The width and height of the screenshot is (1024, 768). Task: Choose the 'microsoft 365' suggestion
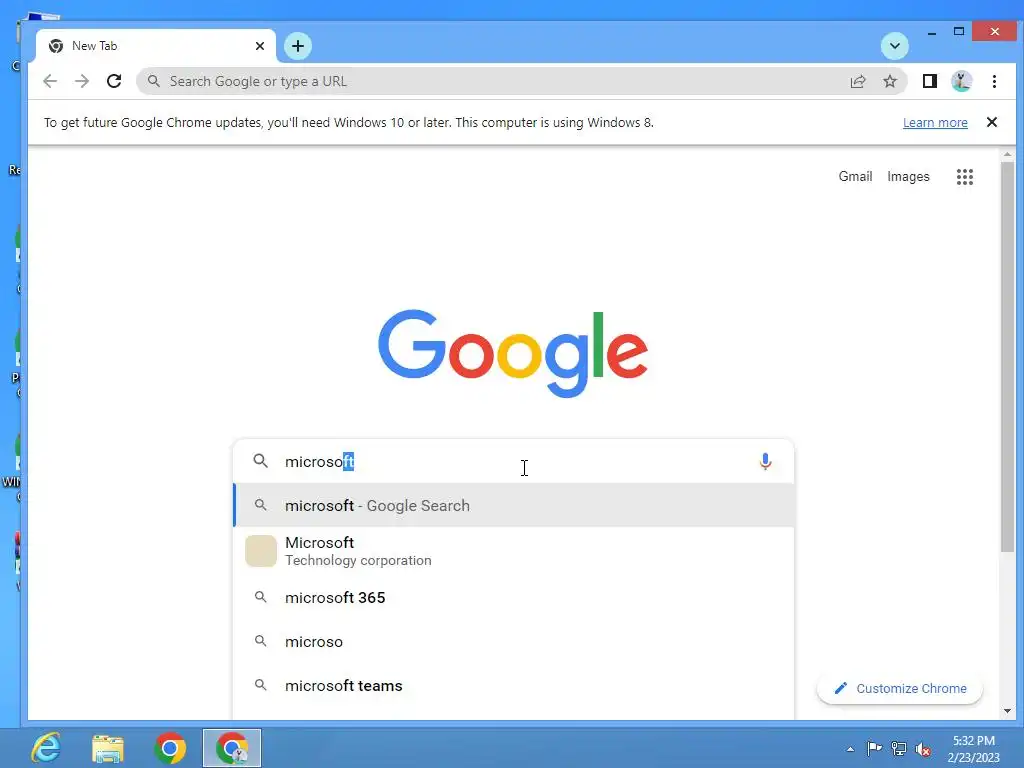pyautogui.click(x=514, y=598)
